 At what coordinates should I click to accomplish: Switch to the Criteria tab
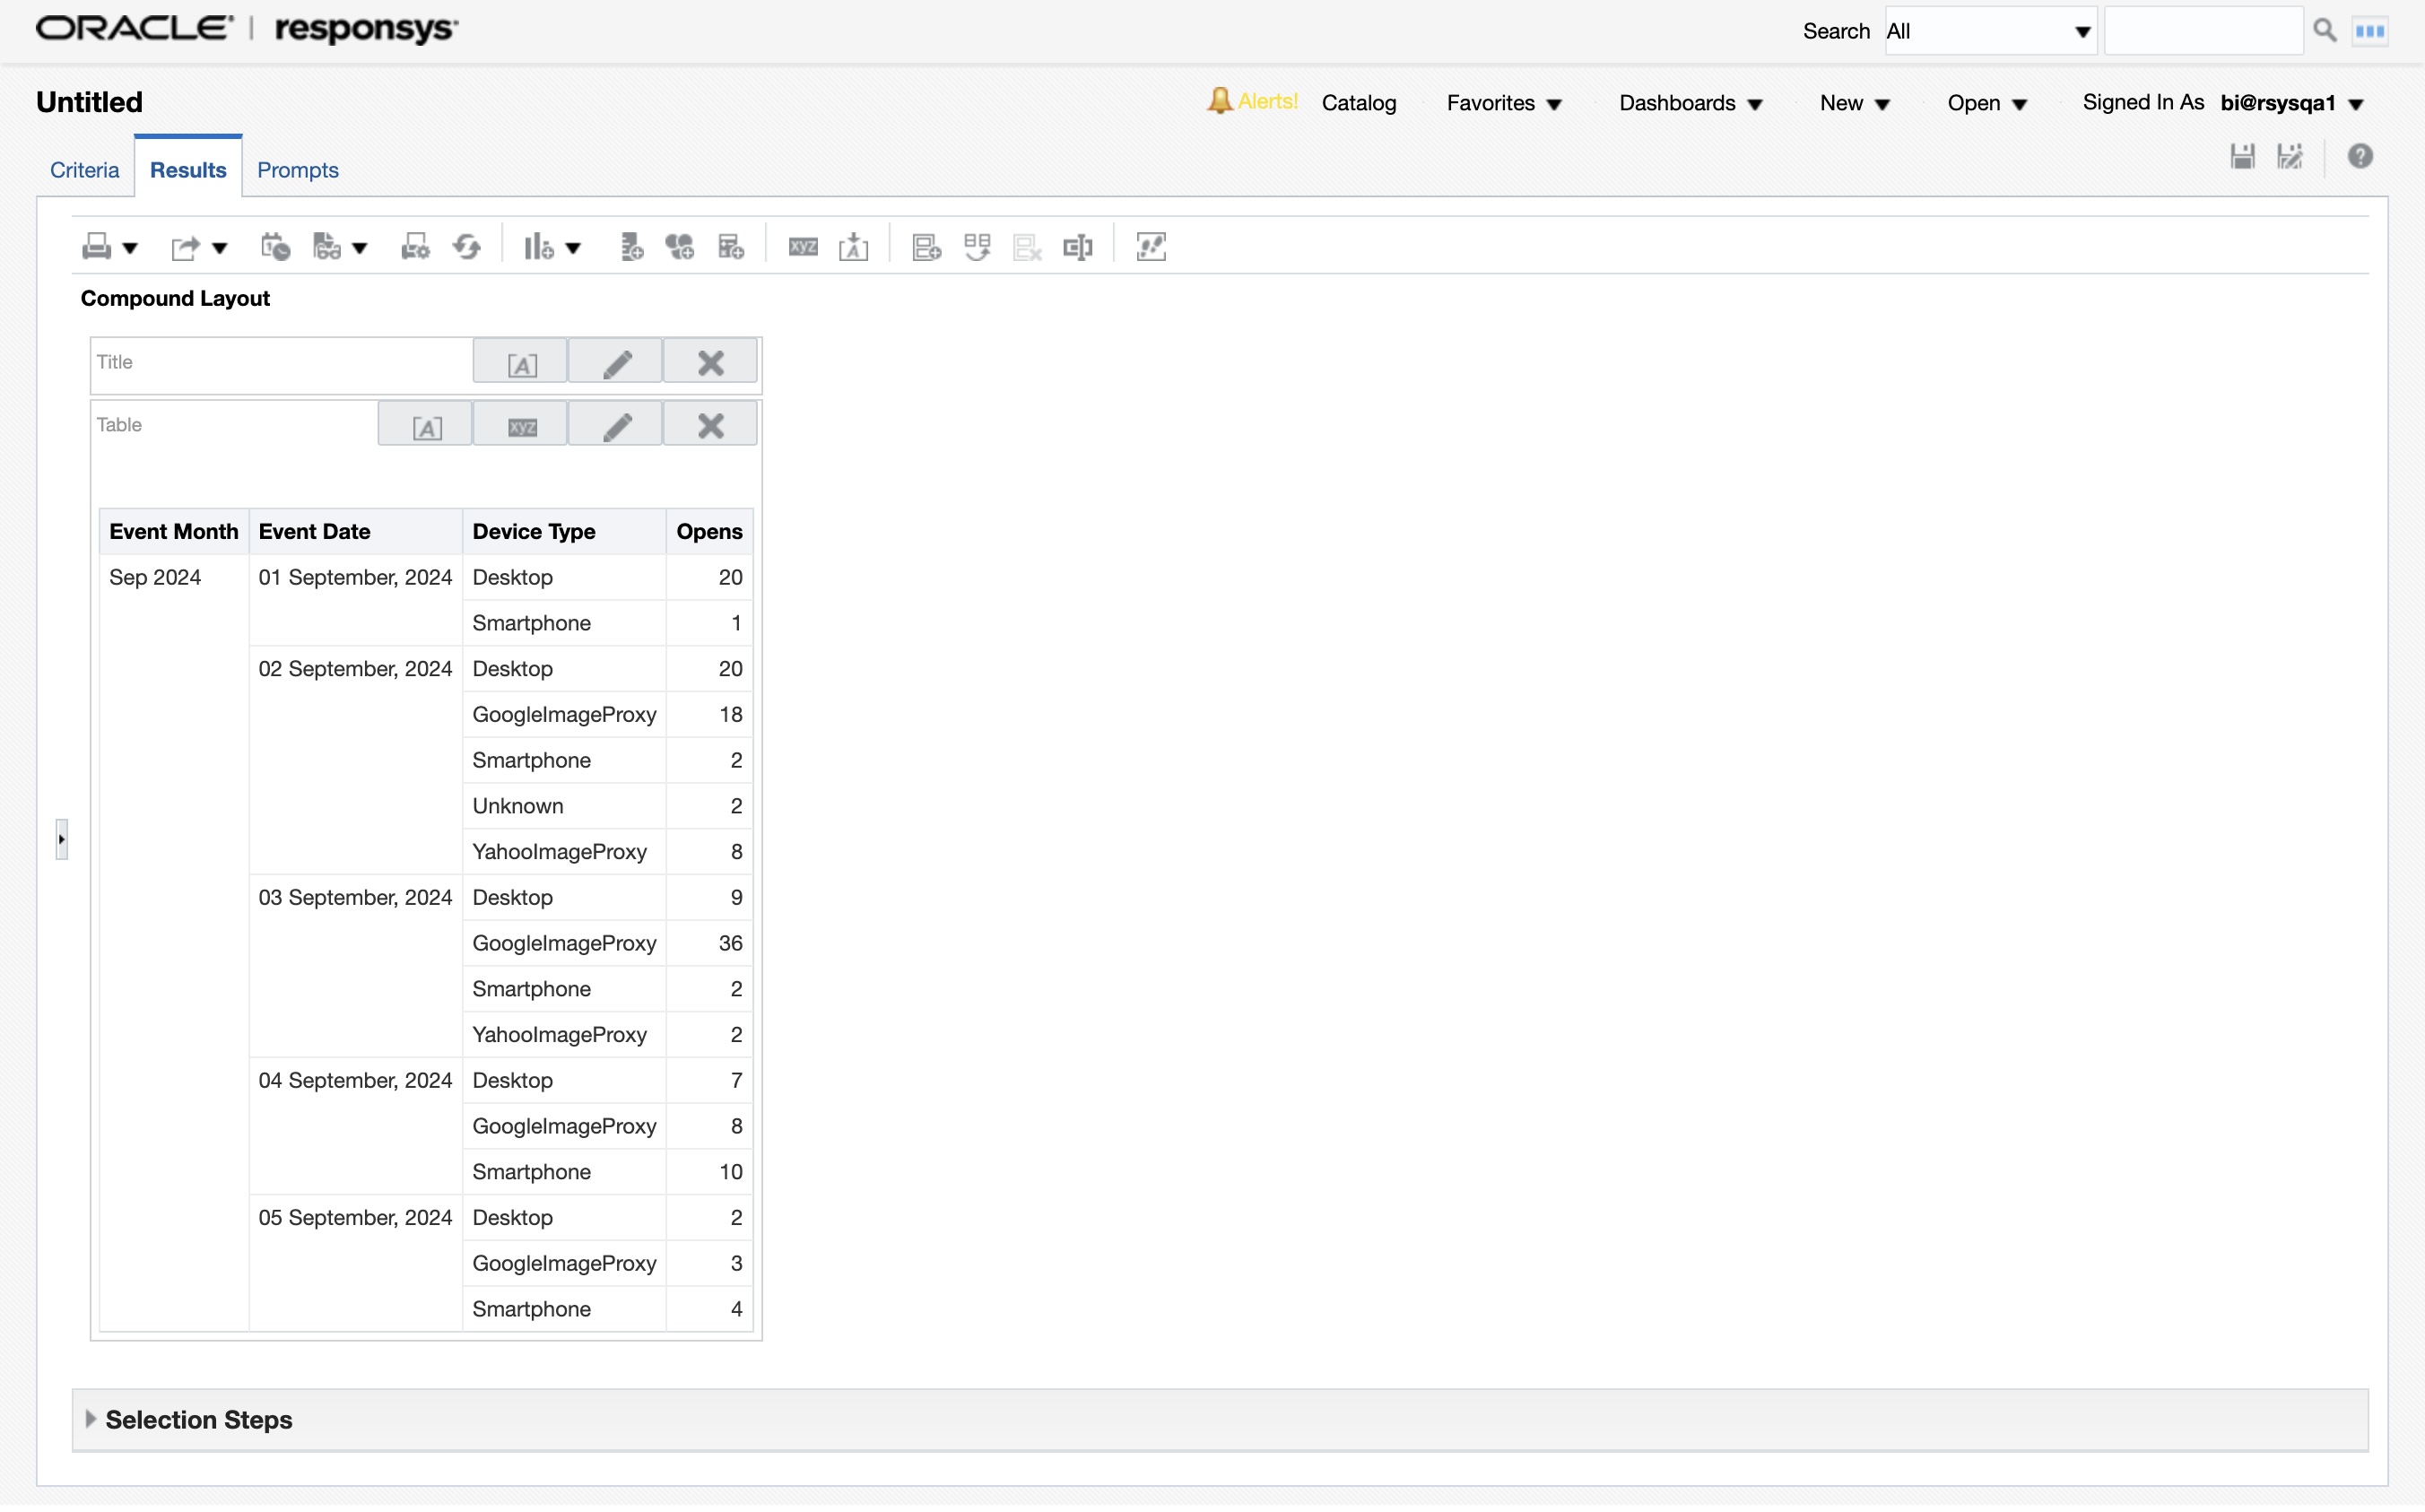click(x=84, y=170)
